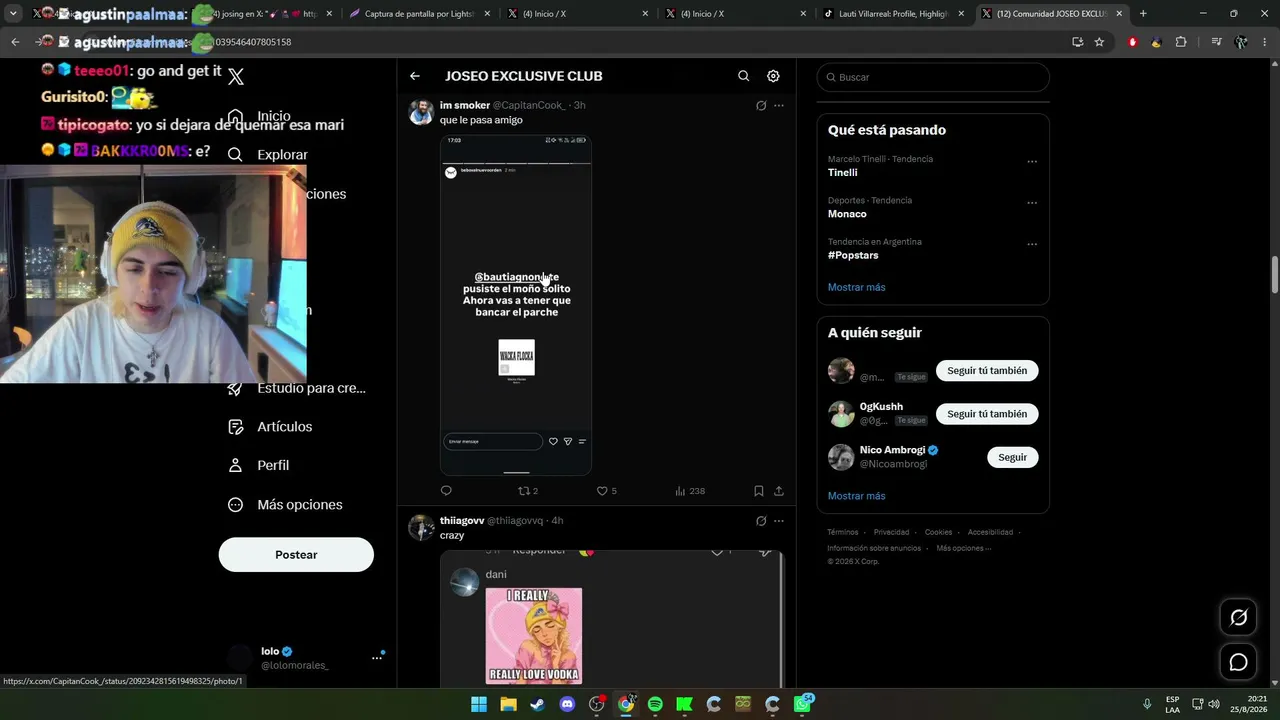Screen dimensions: 1280x720
Task: Open Kick app from the taskbar
Action: point(684,705)
